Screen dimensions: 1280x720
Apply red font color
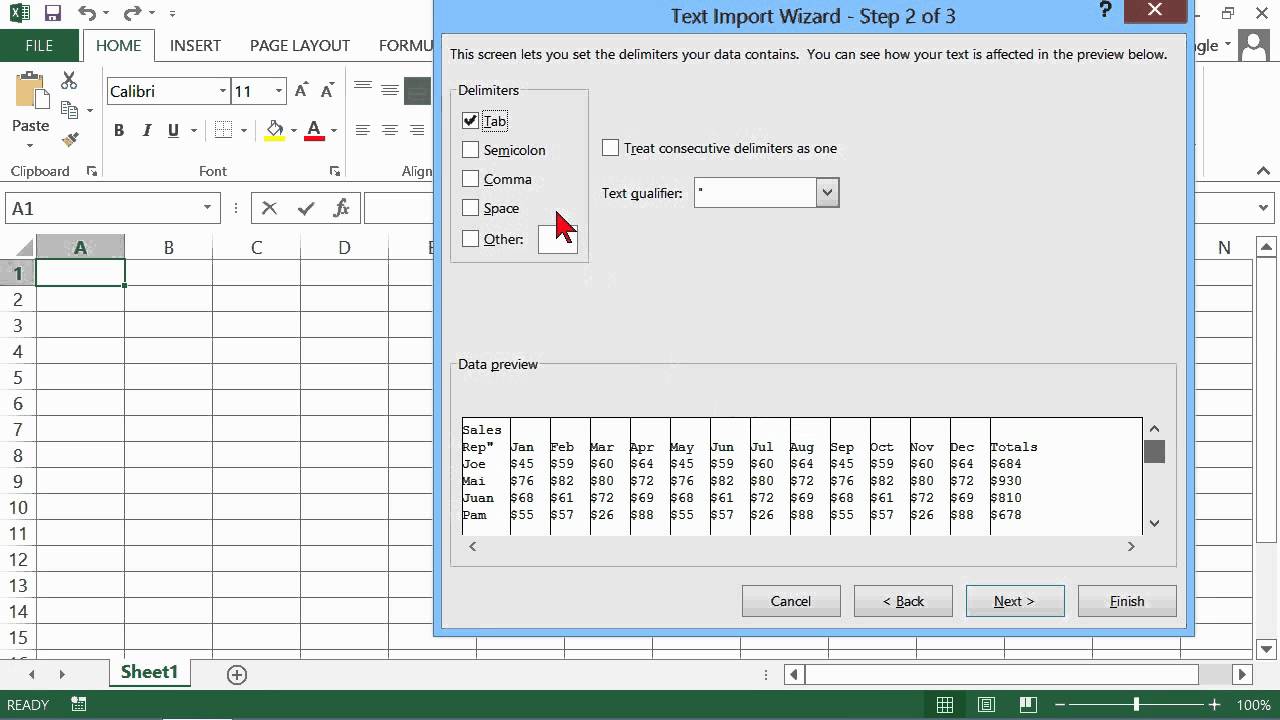(314, 130)
